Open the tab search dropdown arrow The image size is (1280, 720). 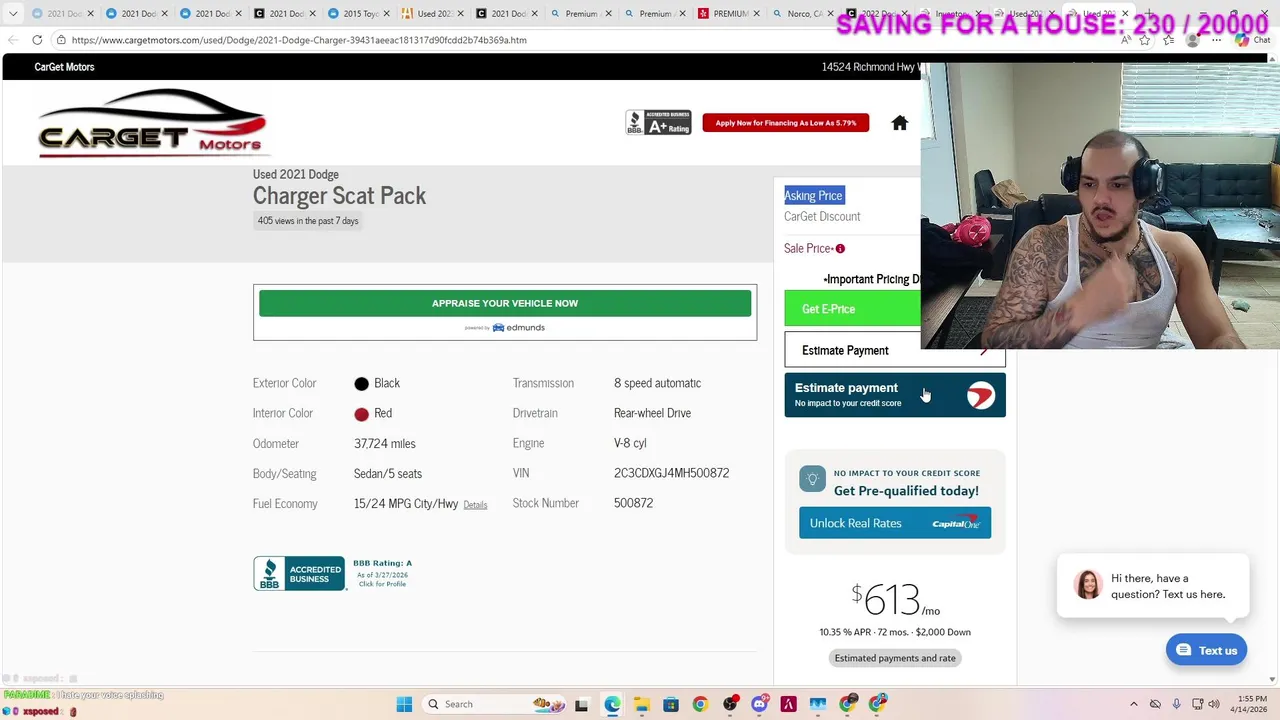[13, 14]
